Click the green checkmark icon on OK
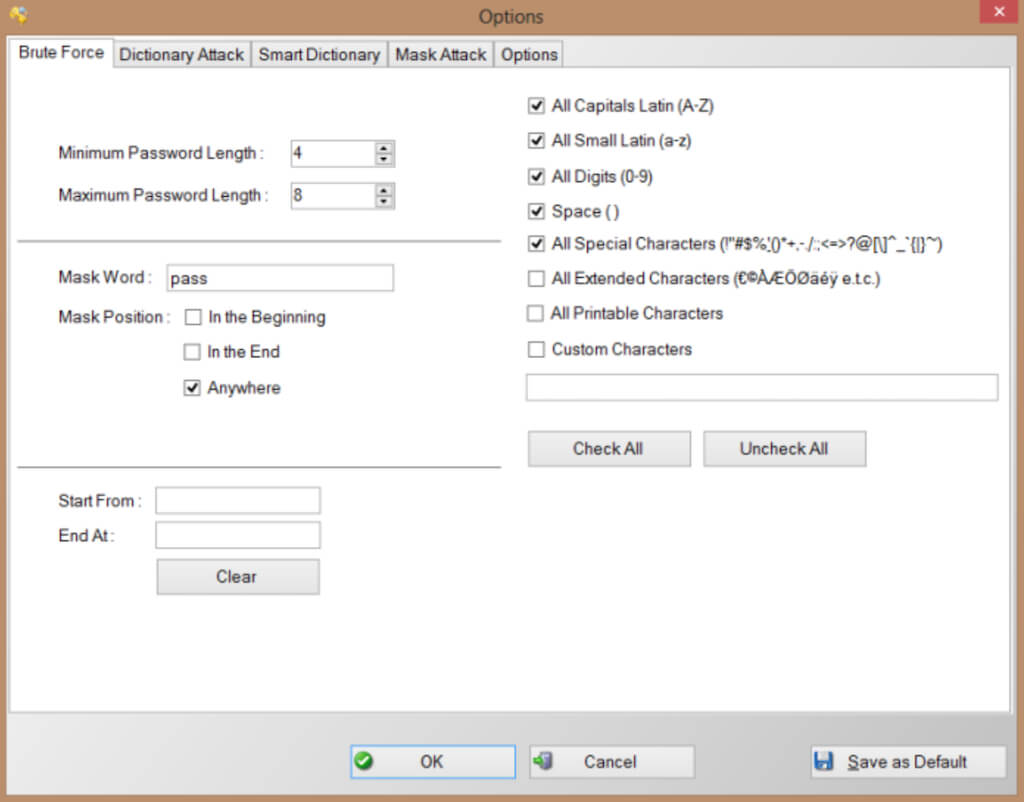 click(x=364, y=761)
